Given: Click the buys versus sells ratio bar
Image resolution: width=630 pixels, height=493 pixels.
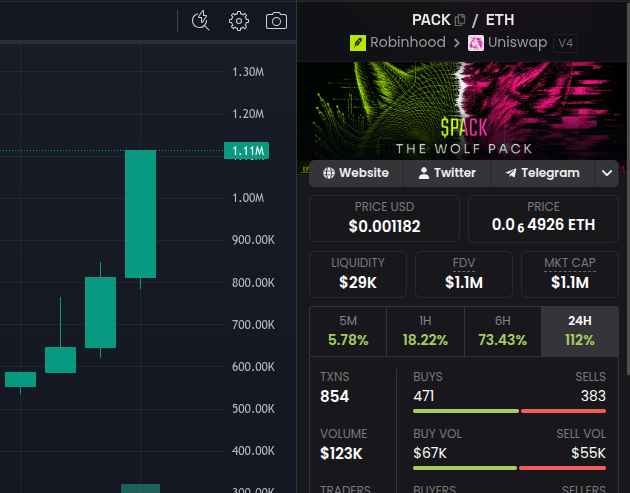Looking at the screenshot, I should click(x=509, y=411).
